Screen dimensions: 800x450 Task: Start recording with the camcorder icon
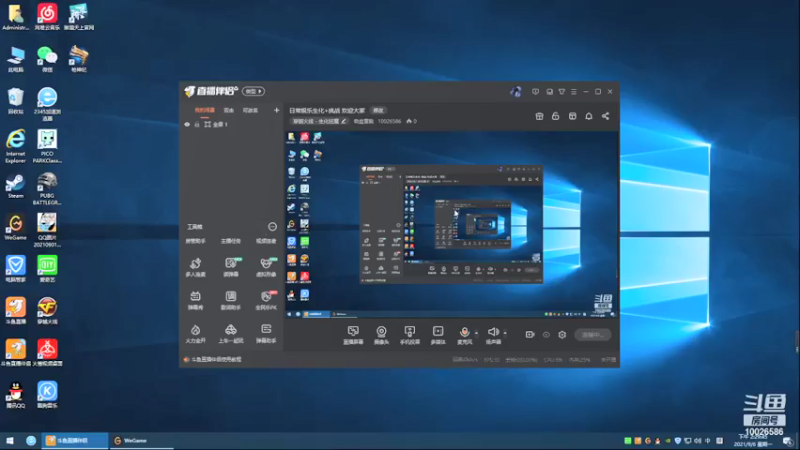pyautogui.click(x=530, y=335)
